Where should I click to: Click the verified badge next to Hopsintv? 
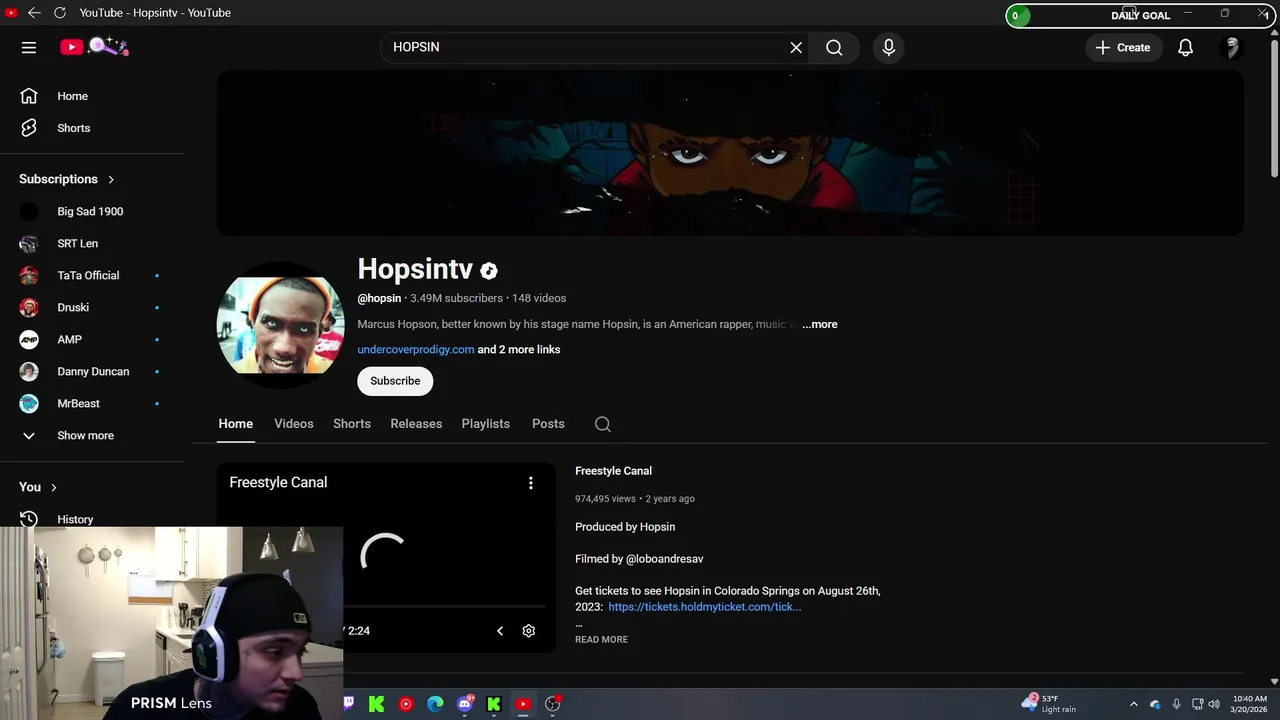(x=489, y=270)
